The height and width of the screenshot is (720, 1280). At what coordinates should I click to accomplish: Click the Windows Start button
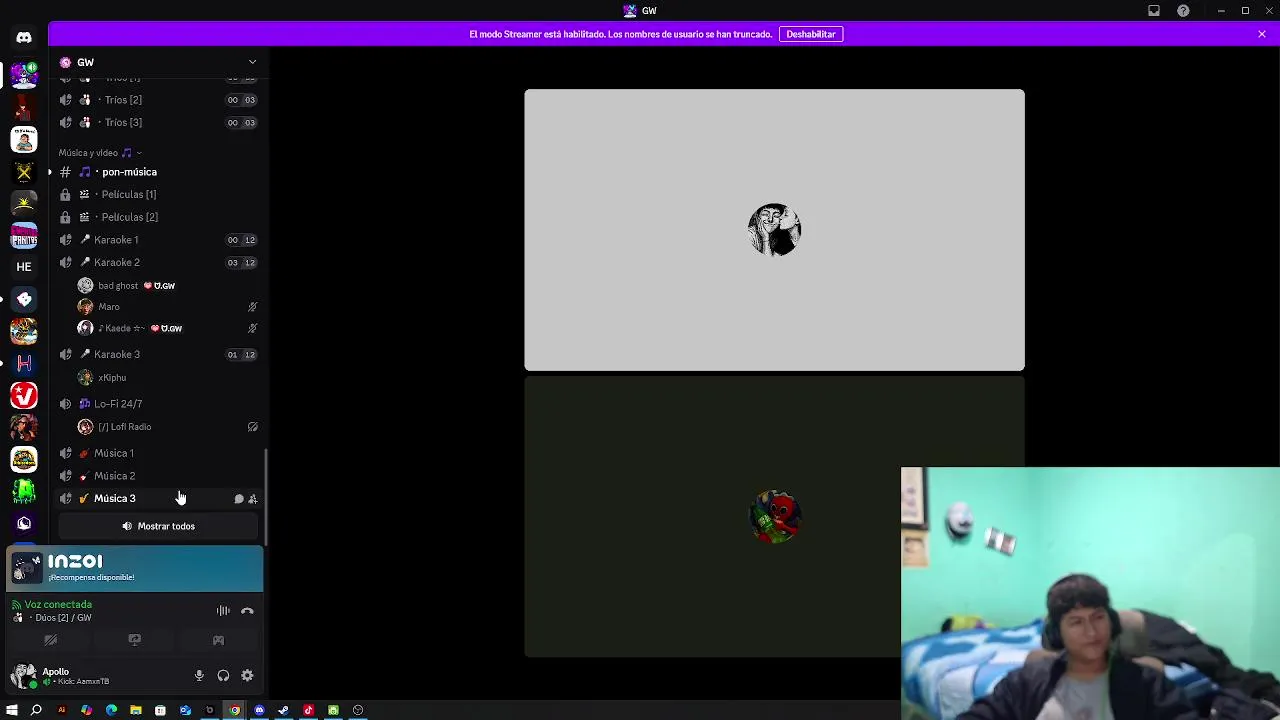[x=12, y=710]
